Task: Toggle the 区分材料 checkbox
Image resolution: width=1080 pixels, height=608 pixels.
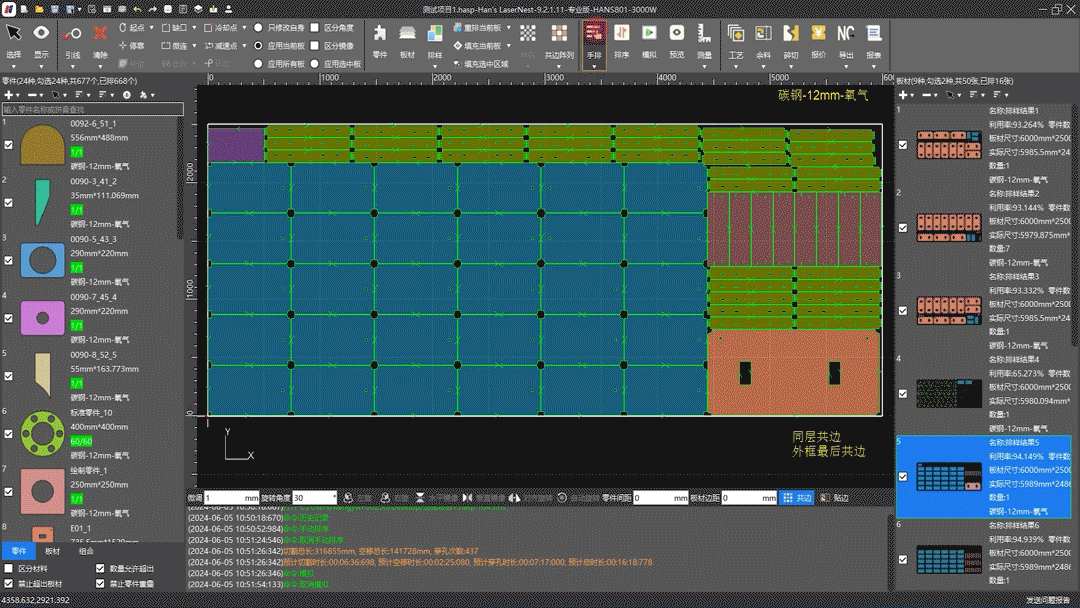Action: tap(9, 569)
